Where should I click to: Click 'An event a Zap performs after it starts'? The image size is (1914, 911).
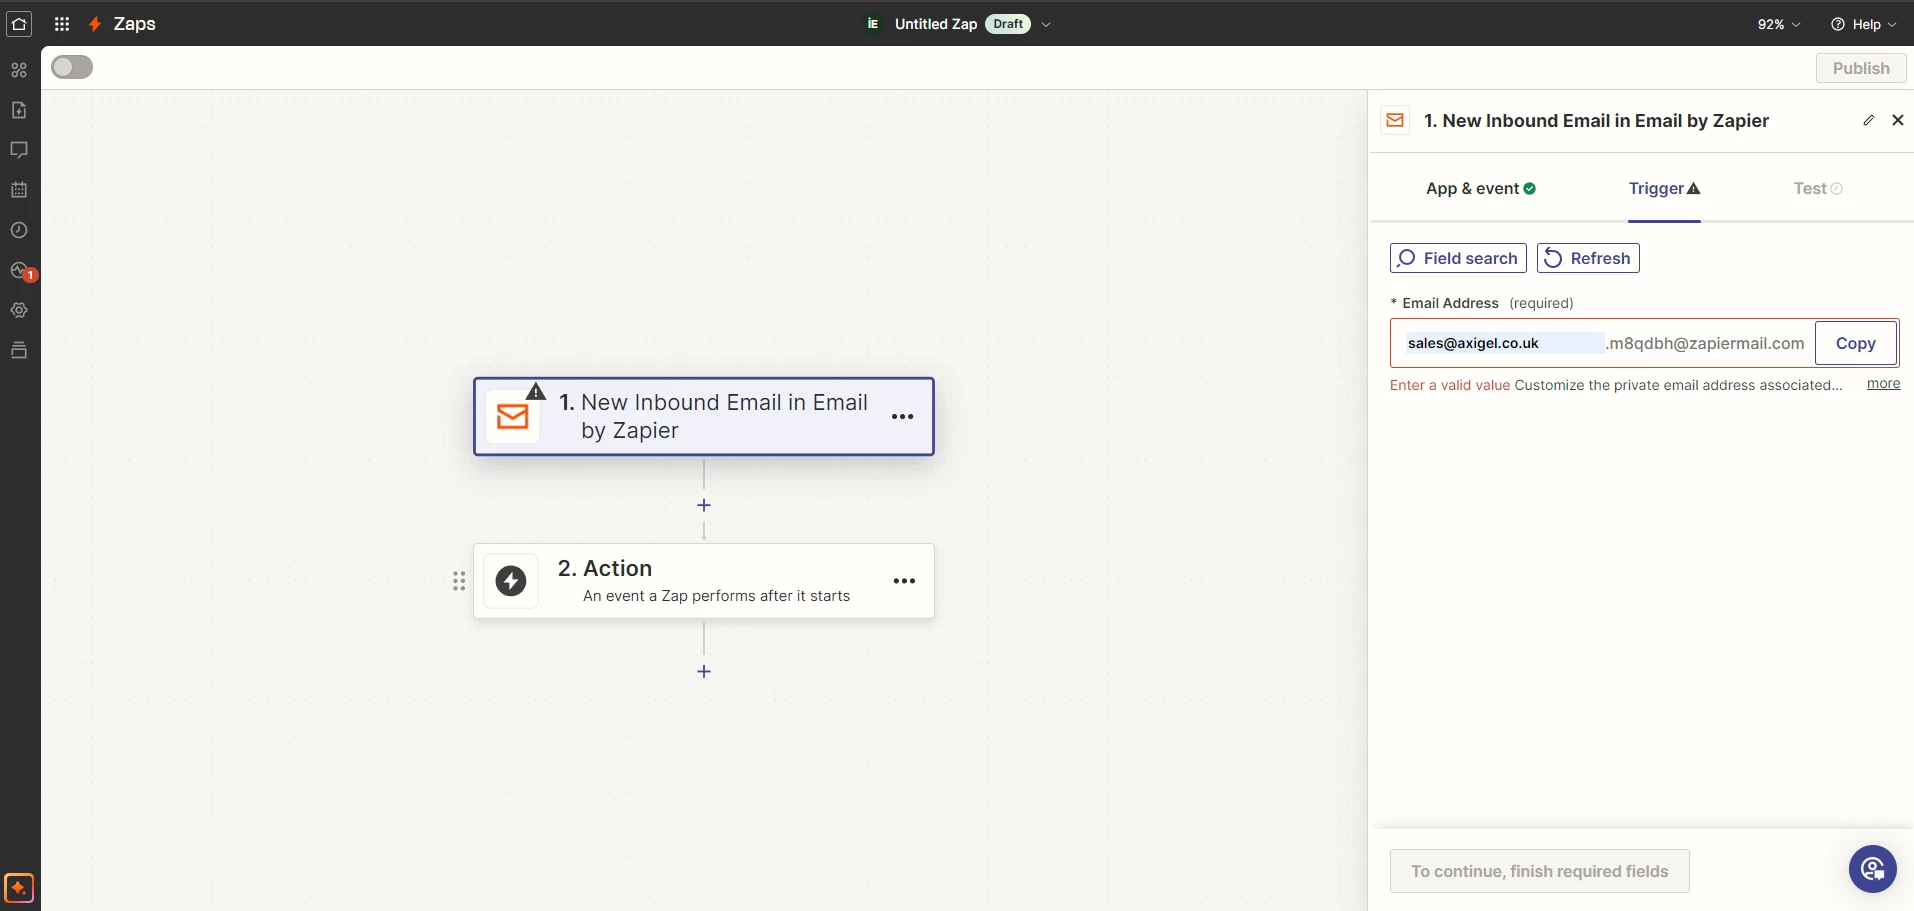click(716, 596)
